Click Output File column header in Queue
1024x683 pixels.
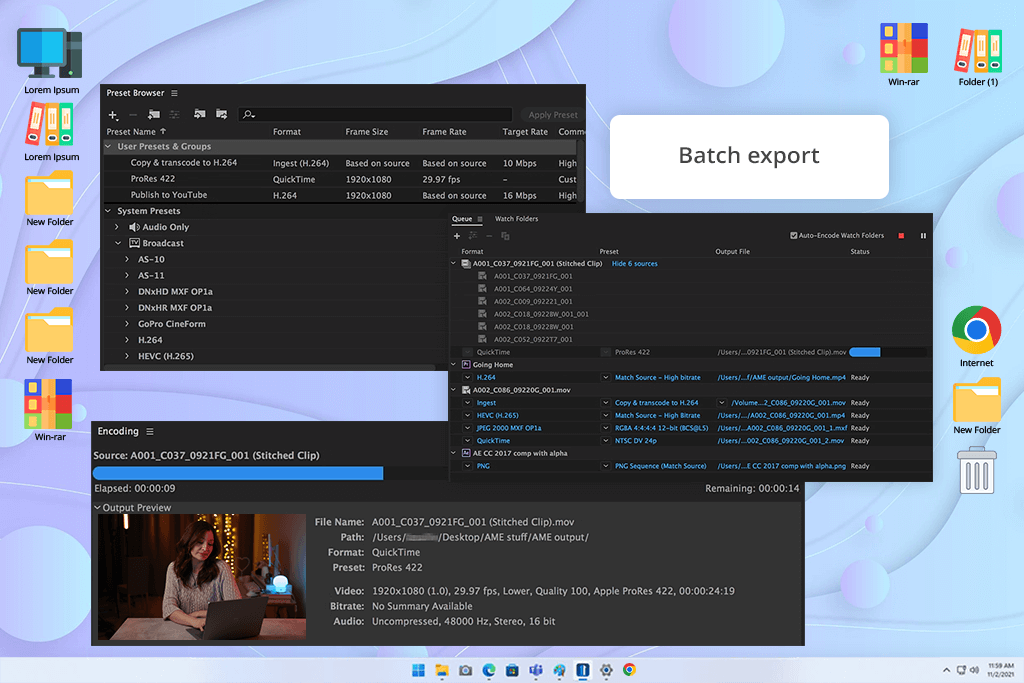tap(733, 251)
